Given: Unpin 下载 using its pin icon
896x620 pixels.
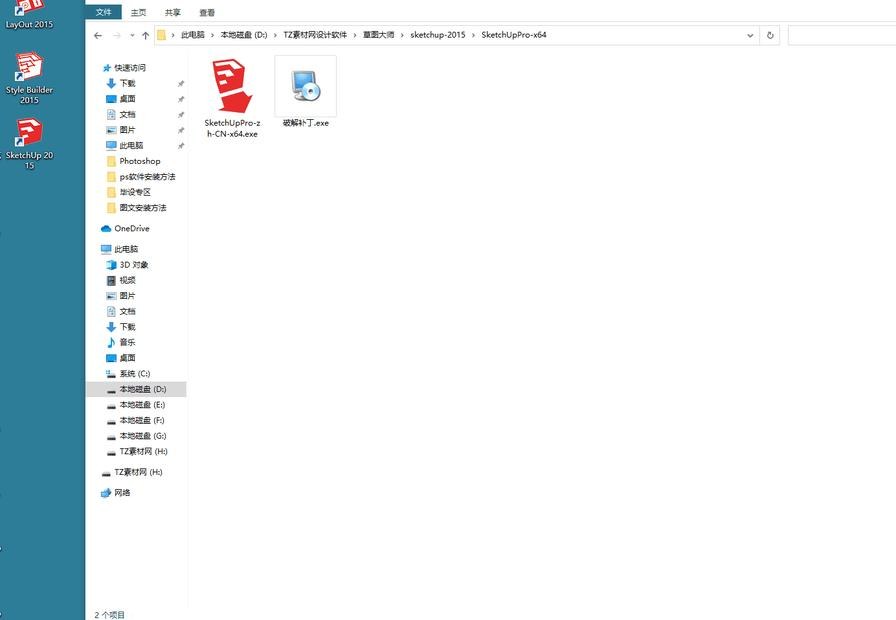Looking at the screenshot, I should pyautogui.click(x=181, y=83).
